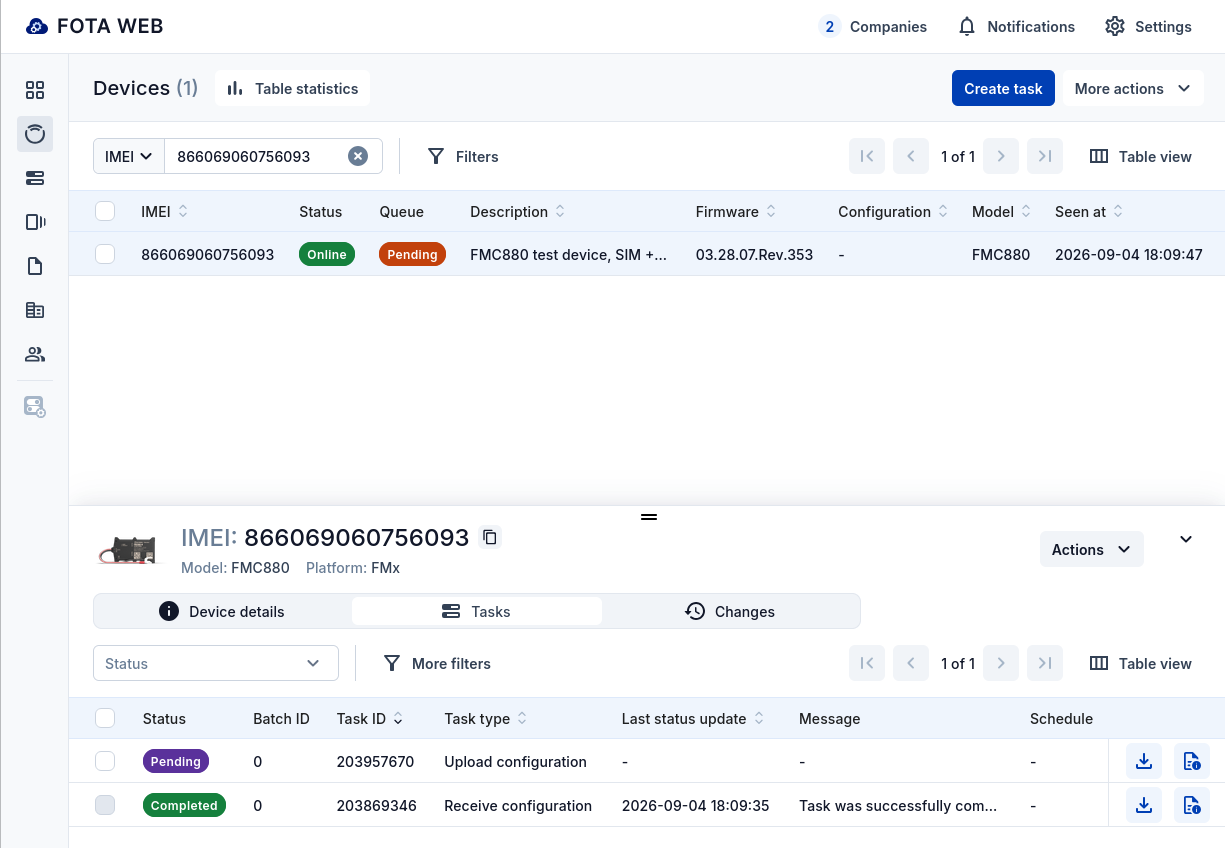Sort tasks by Last status update
The image size is (1225, 848).
pos(693,718)
